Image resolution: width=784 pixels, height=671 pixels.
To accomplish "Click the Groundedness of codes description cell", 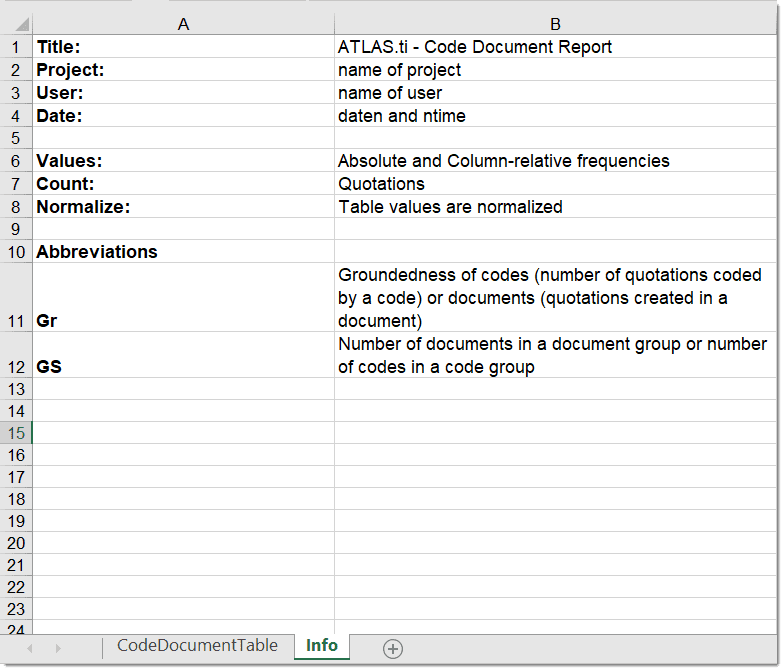I will coord(555,298).
